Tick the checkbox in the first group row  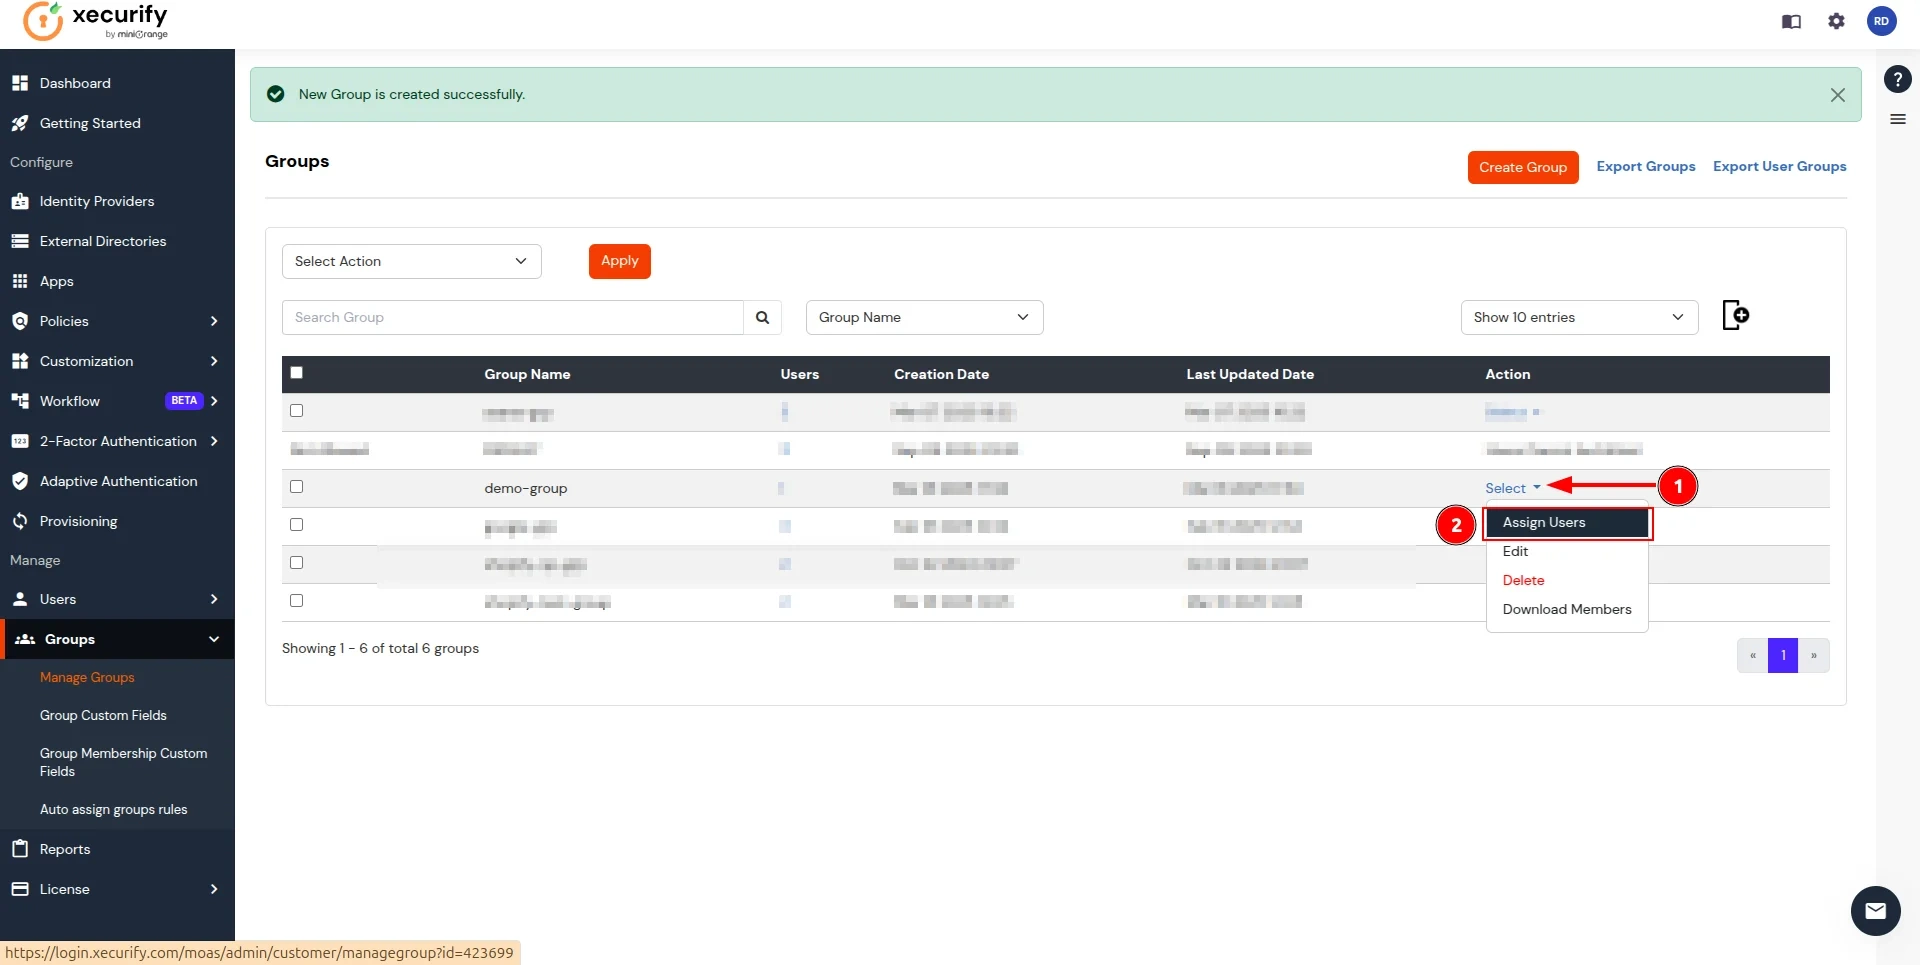pyautogui.click(x=296, y=410)
